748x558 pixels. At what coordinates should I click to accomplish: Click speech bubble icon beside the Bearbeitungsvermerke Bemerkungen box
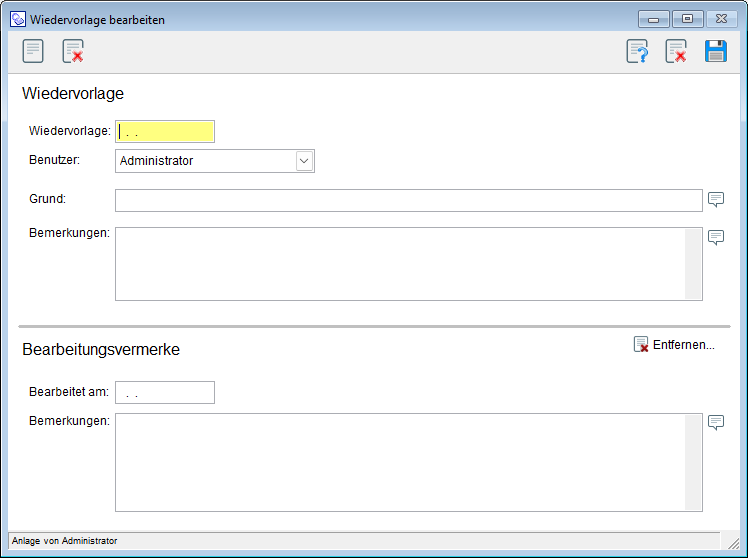click(x=716, y=422)
